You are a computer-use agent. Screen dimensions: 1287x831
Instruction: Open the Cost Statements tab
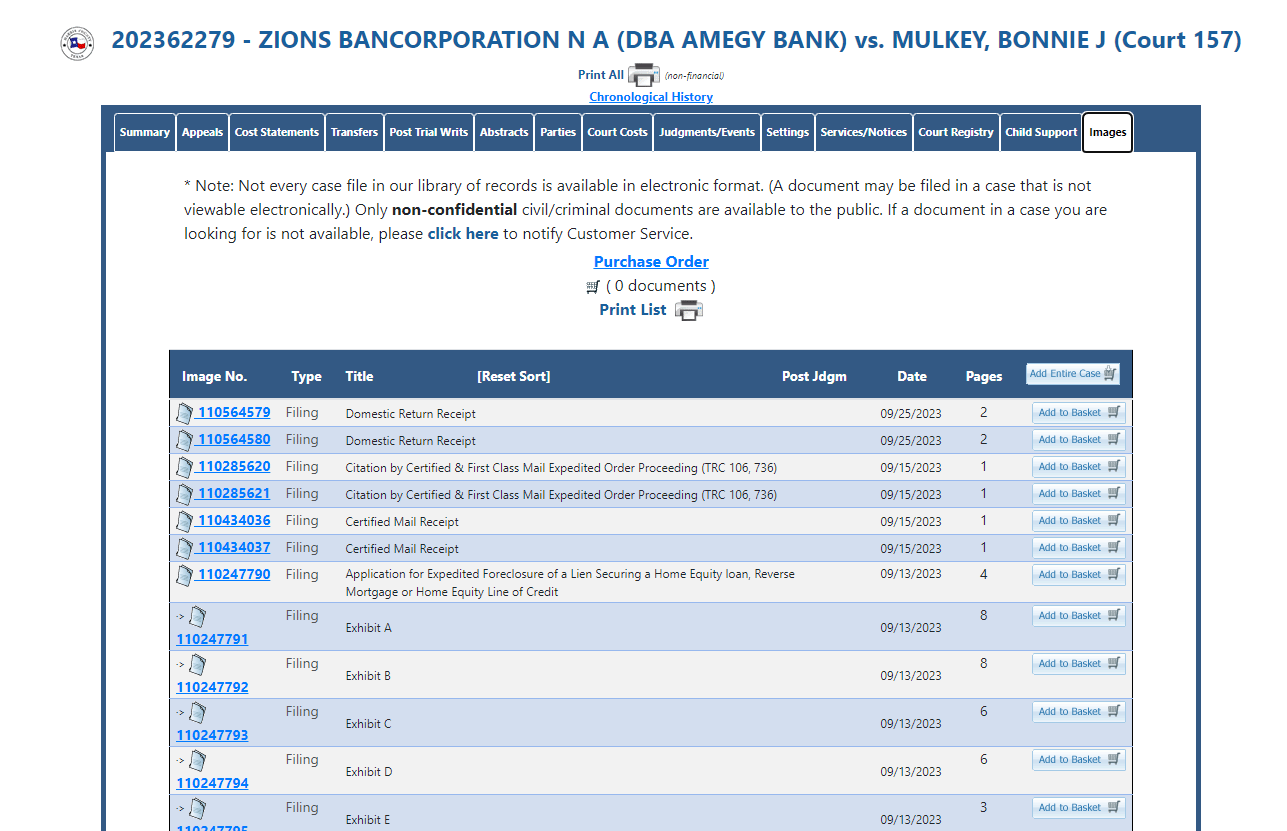pos(277,132)
